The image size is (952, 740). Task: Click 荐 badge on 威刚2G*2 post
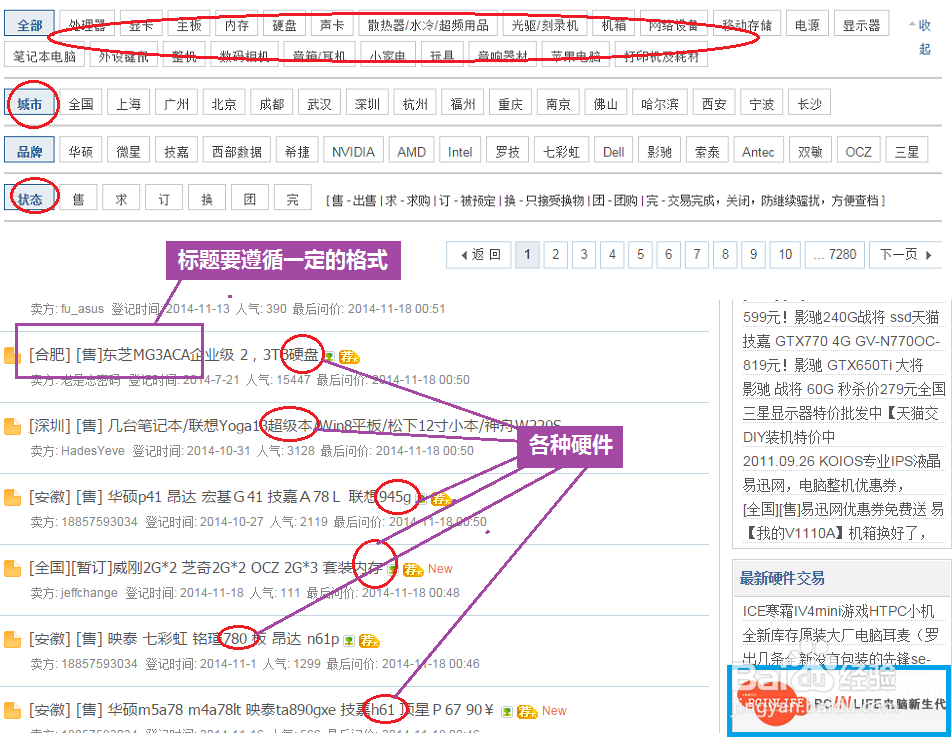[x=413, y=569]
